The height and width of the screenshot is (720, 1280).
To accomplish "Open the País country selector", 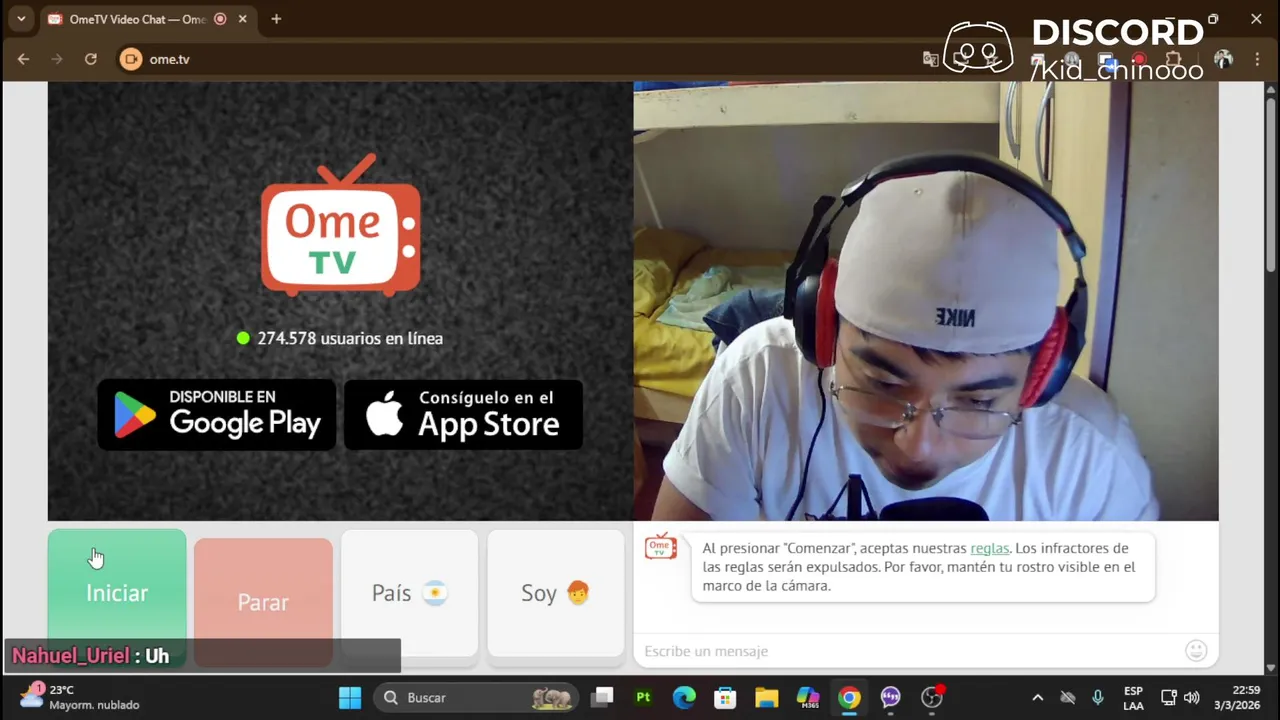I will pos(410,593).
